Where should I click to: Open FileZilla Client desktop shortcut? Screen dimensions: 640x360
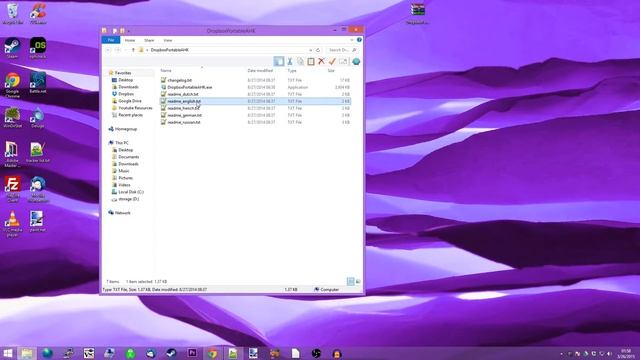pyautogui.click(x=12, y=189)
